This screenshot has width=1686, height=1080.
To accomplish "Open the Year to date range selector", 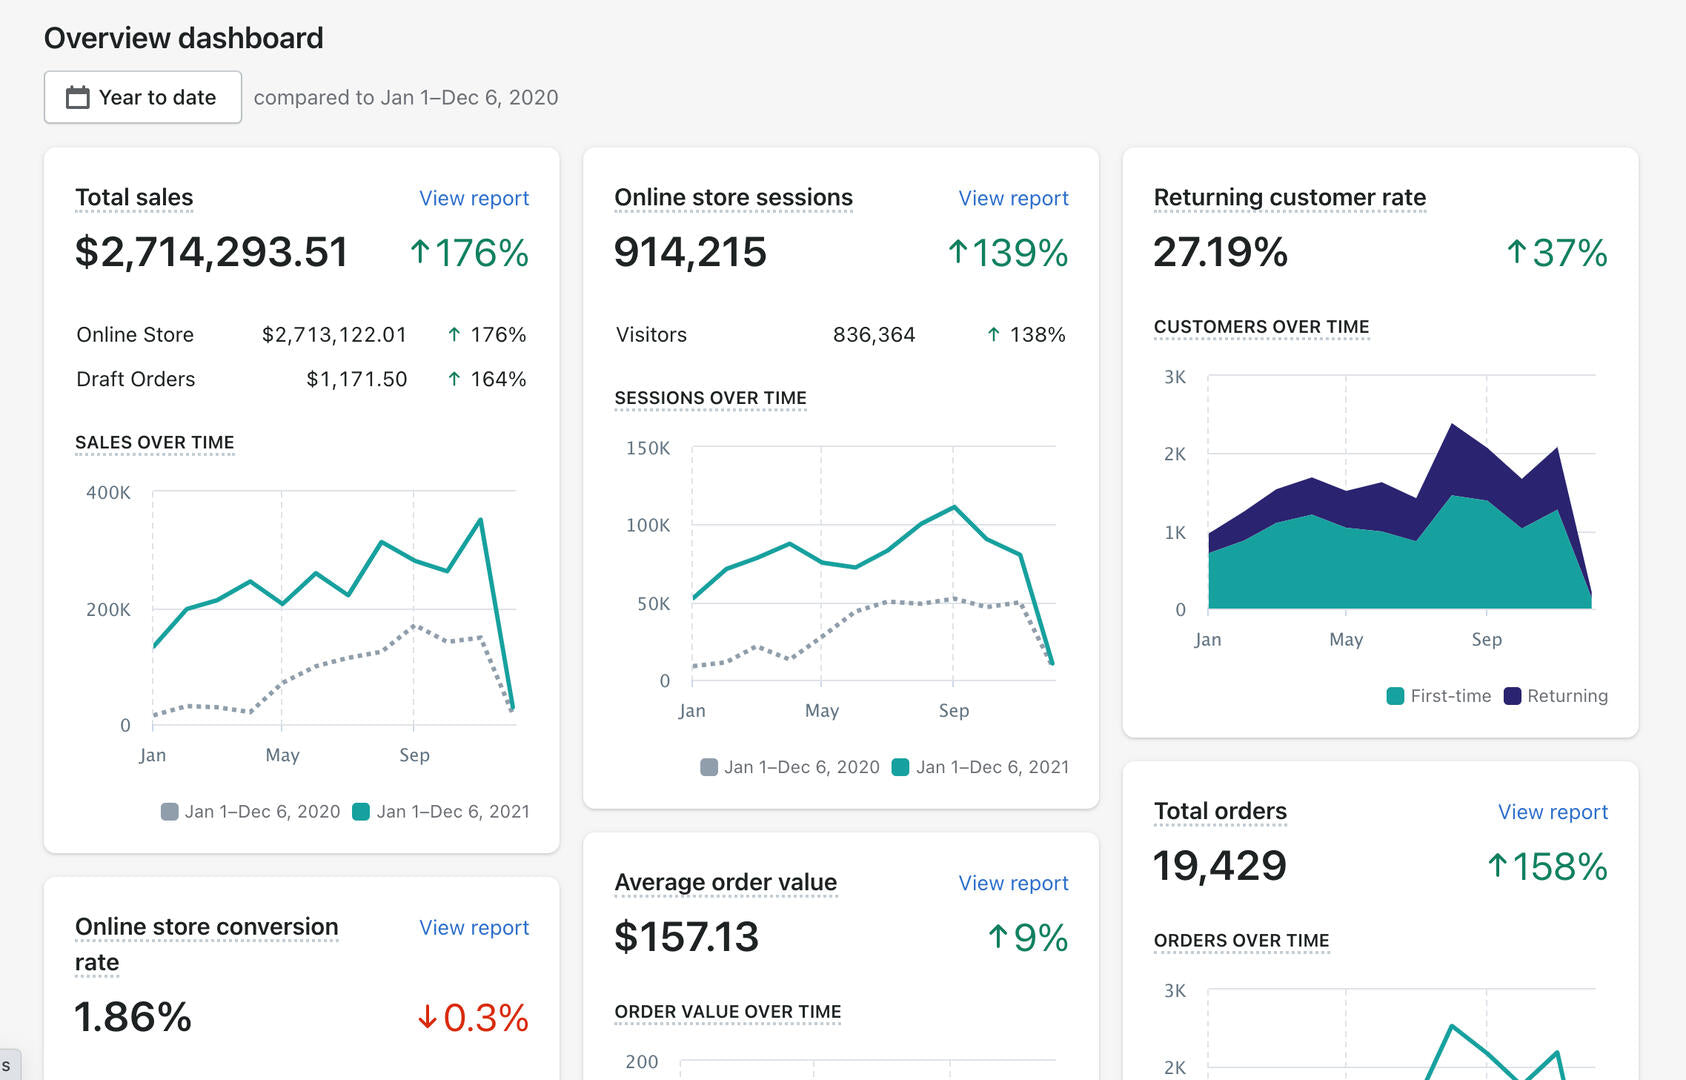I will click(143, 97).
